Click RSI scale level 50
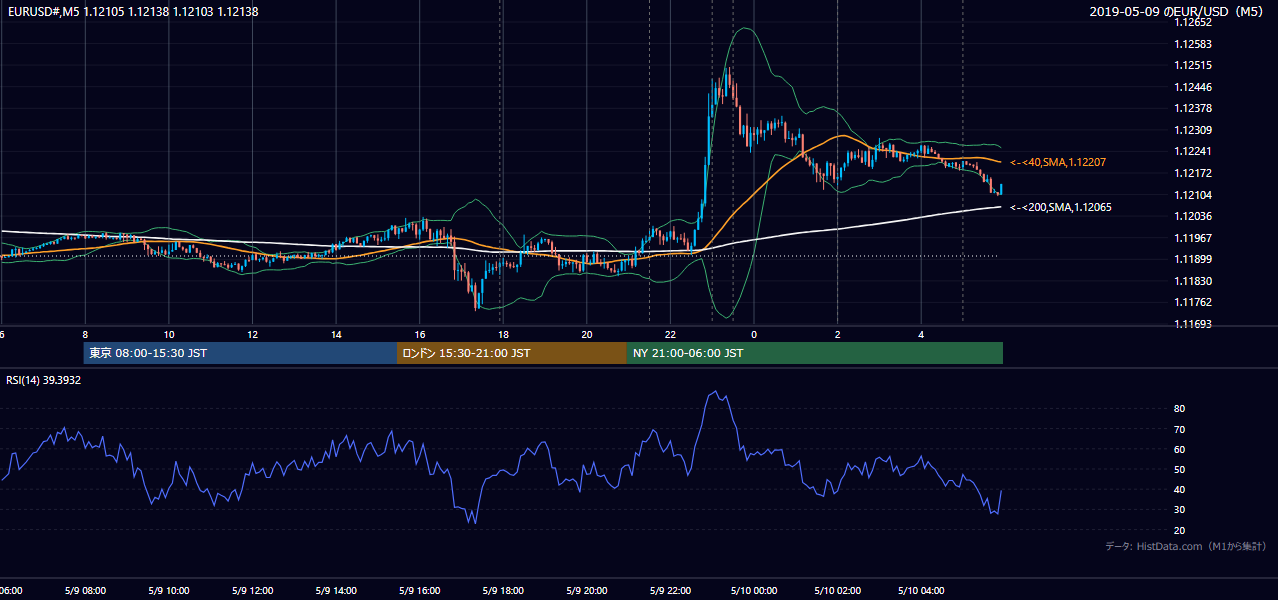 coord(1180,469)
